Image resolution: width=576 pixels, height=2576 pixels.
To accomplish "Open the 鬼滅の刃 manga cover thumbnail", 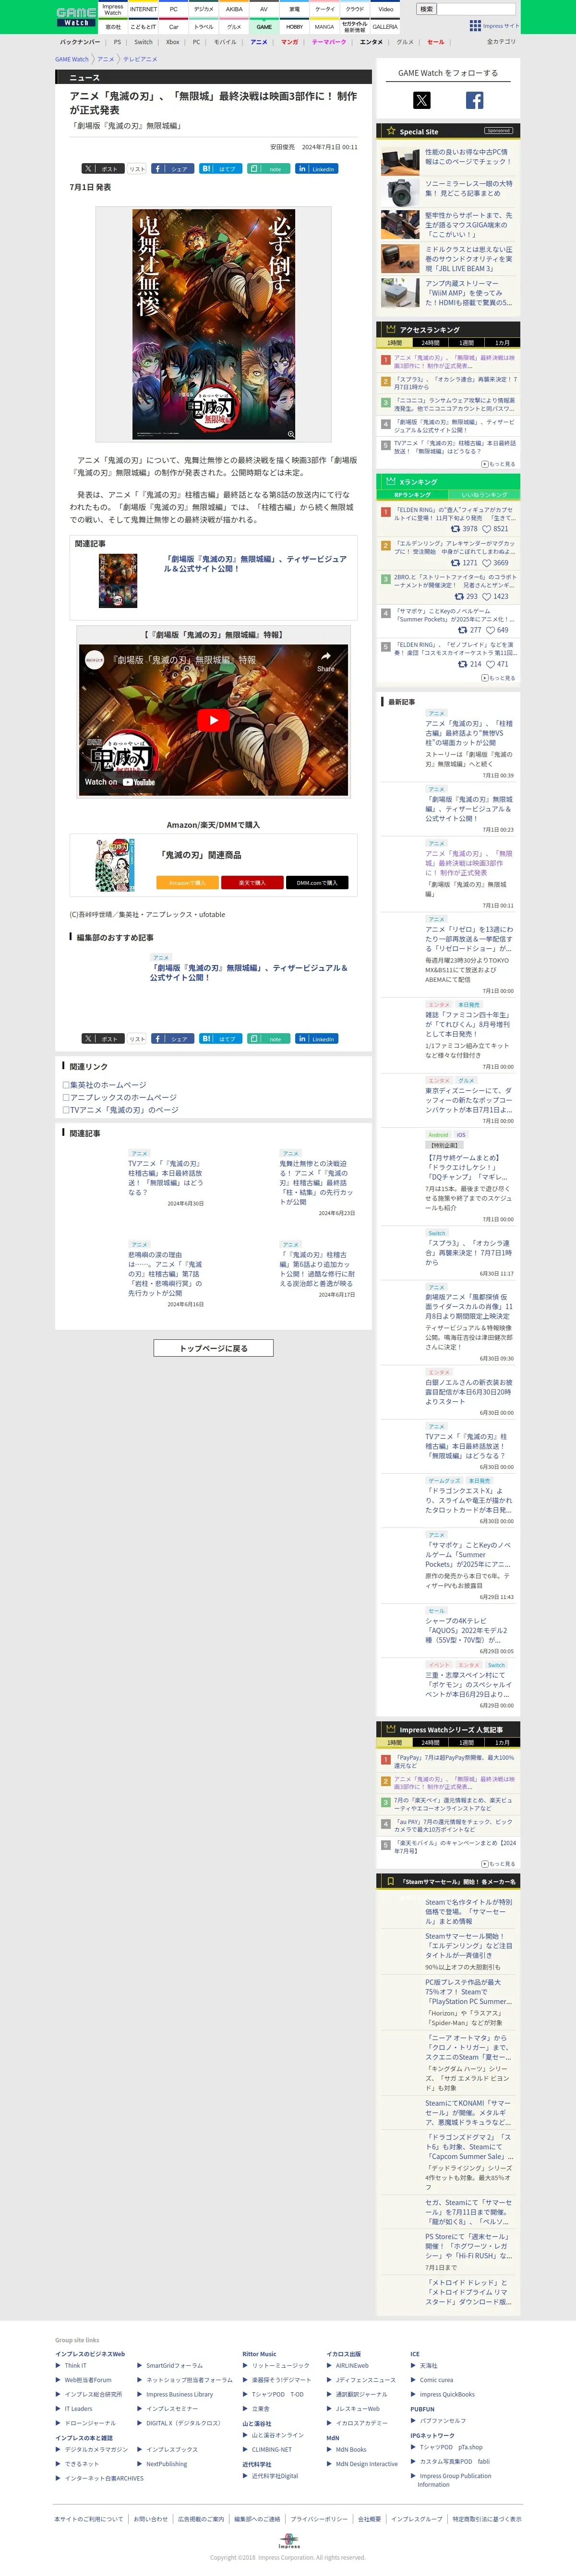I will pyautogui.click(x=114, y=866).
